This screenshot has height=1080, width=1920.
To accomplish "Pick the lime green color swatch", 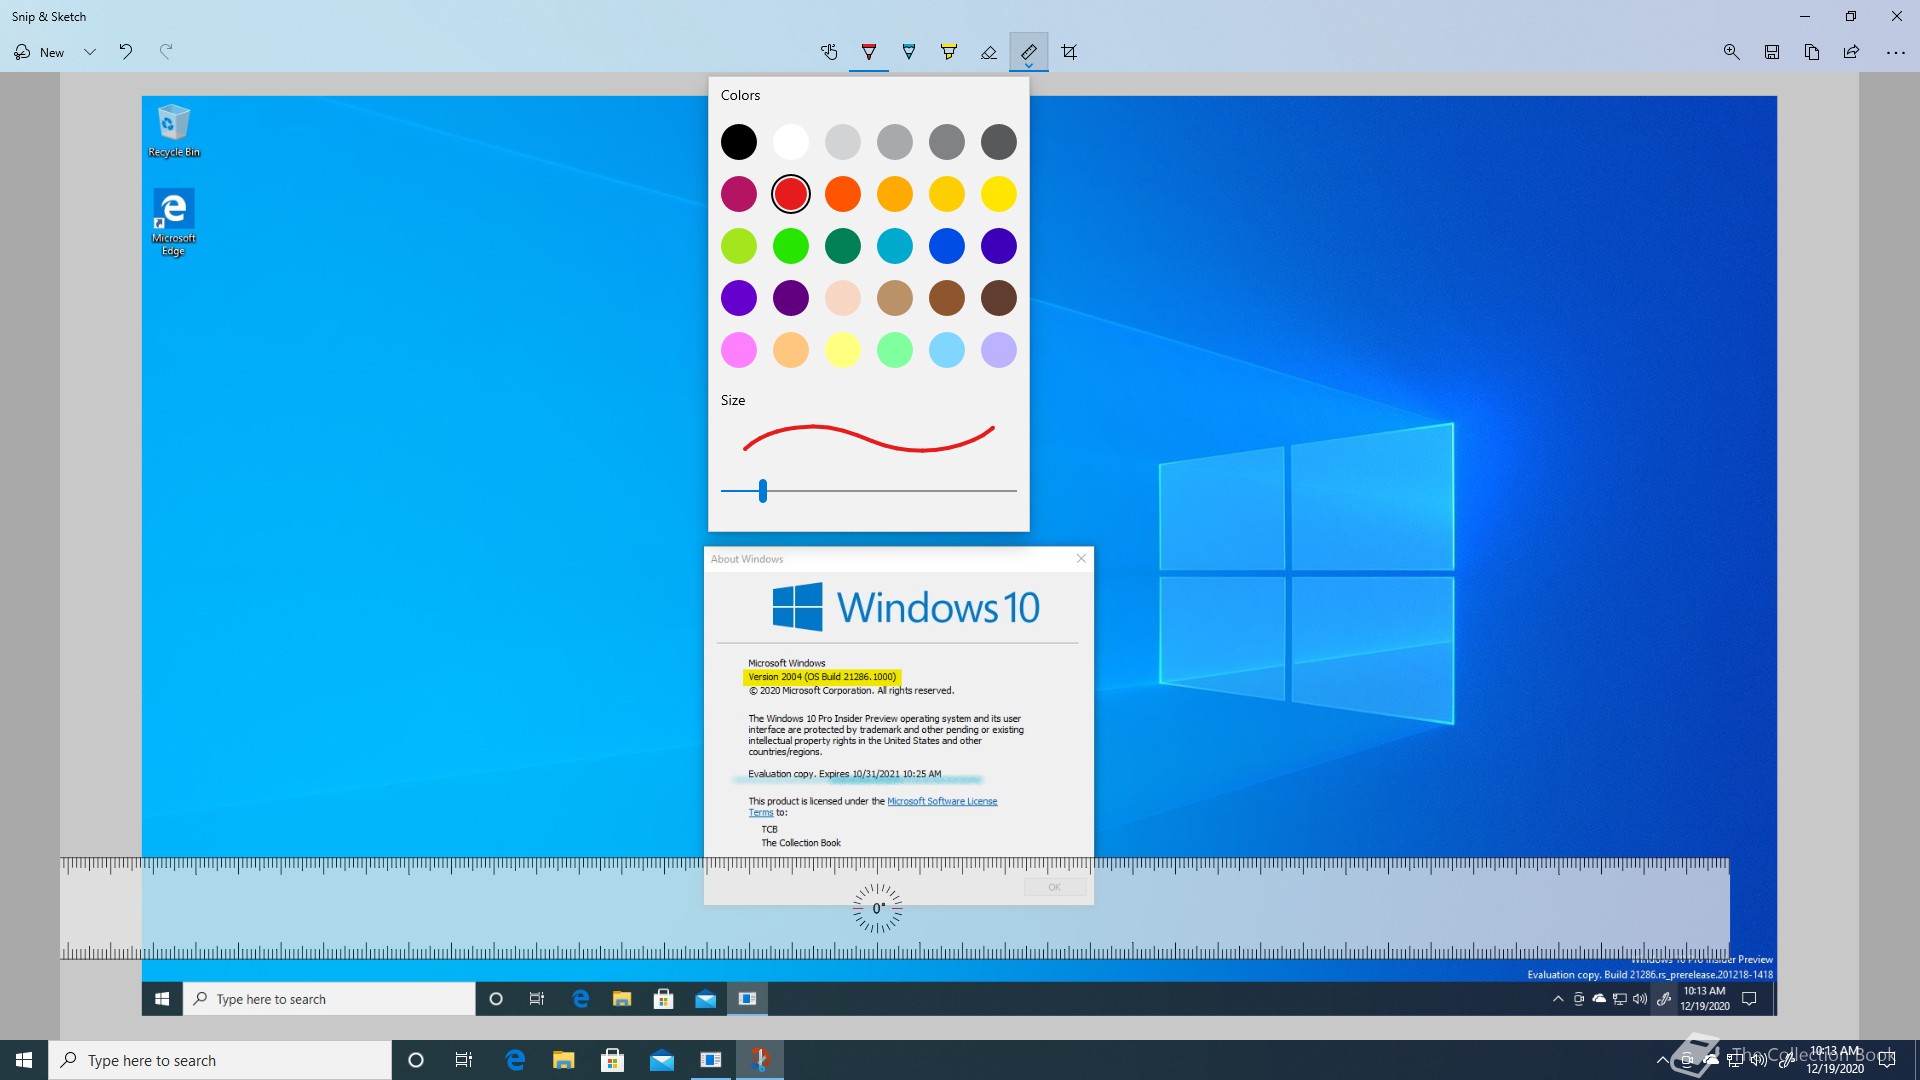I will coord(739,246).
